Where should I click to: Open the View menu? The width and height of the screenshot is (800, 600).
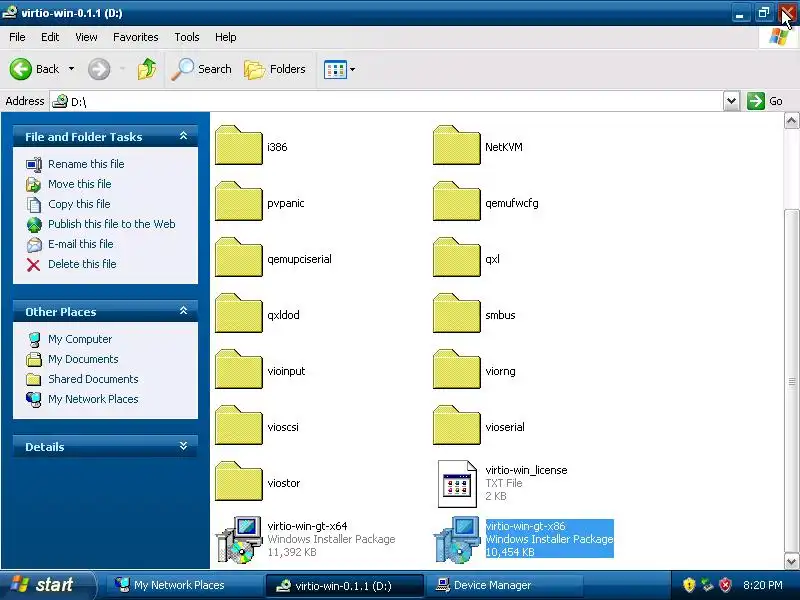click(x=86, y=37)
